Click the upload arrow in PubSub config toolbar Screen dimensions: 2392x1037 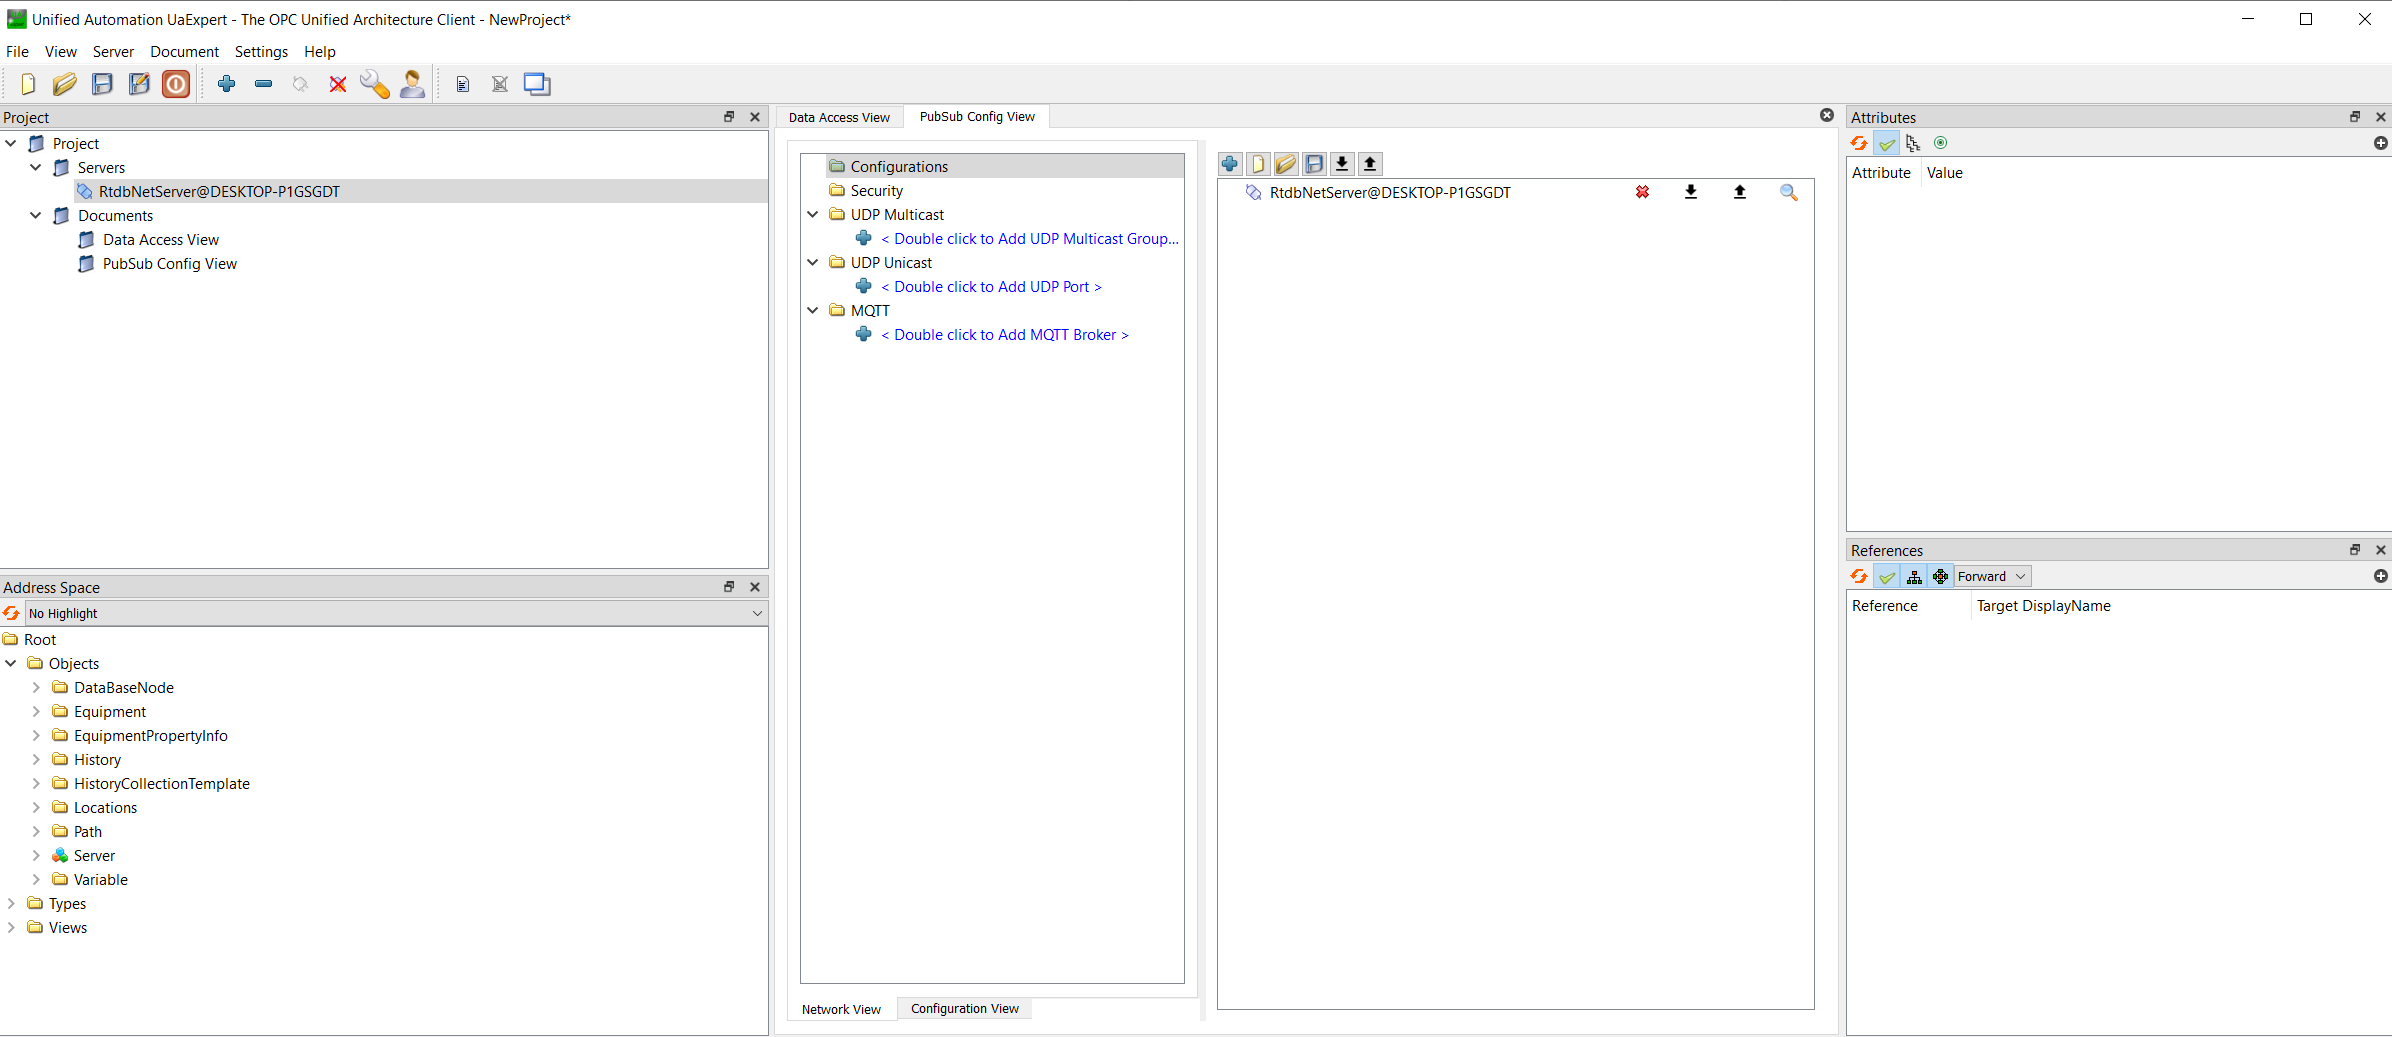pos(1370,164)
